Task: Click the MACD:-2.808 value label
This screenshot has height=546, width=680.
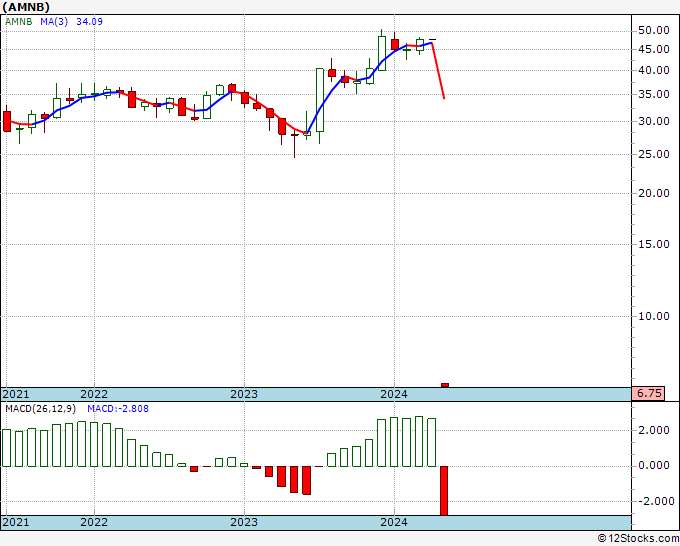Action: 118,409
